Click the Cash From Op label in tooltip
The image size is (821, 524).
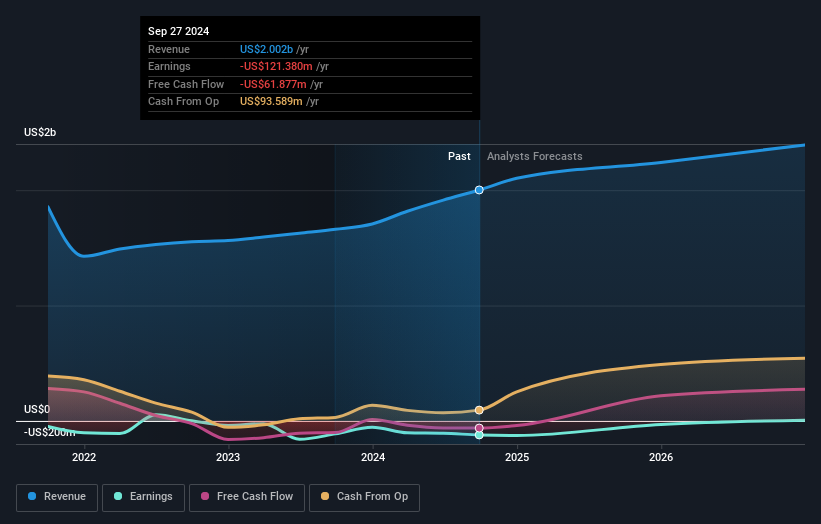183,102
